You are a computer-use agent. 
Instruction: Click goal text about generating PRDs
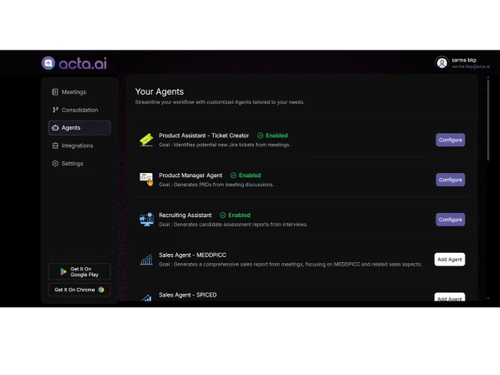coord(216,184)
